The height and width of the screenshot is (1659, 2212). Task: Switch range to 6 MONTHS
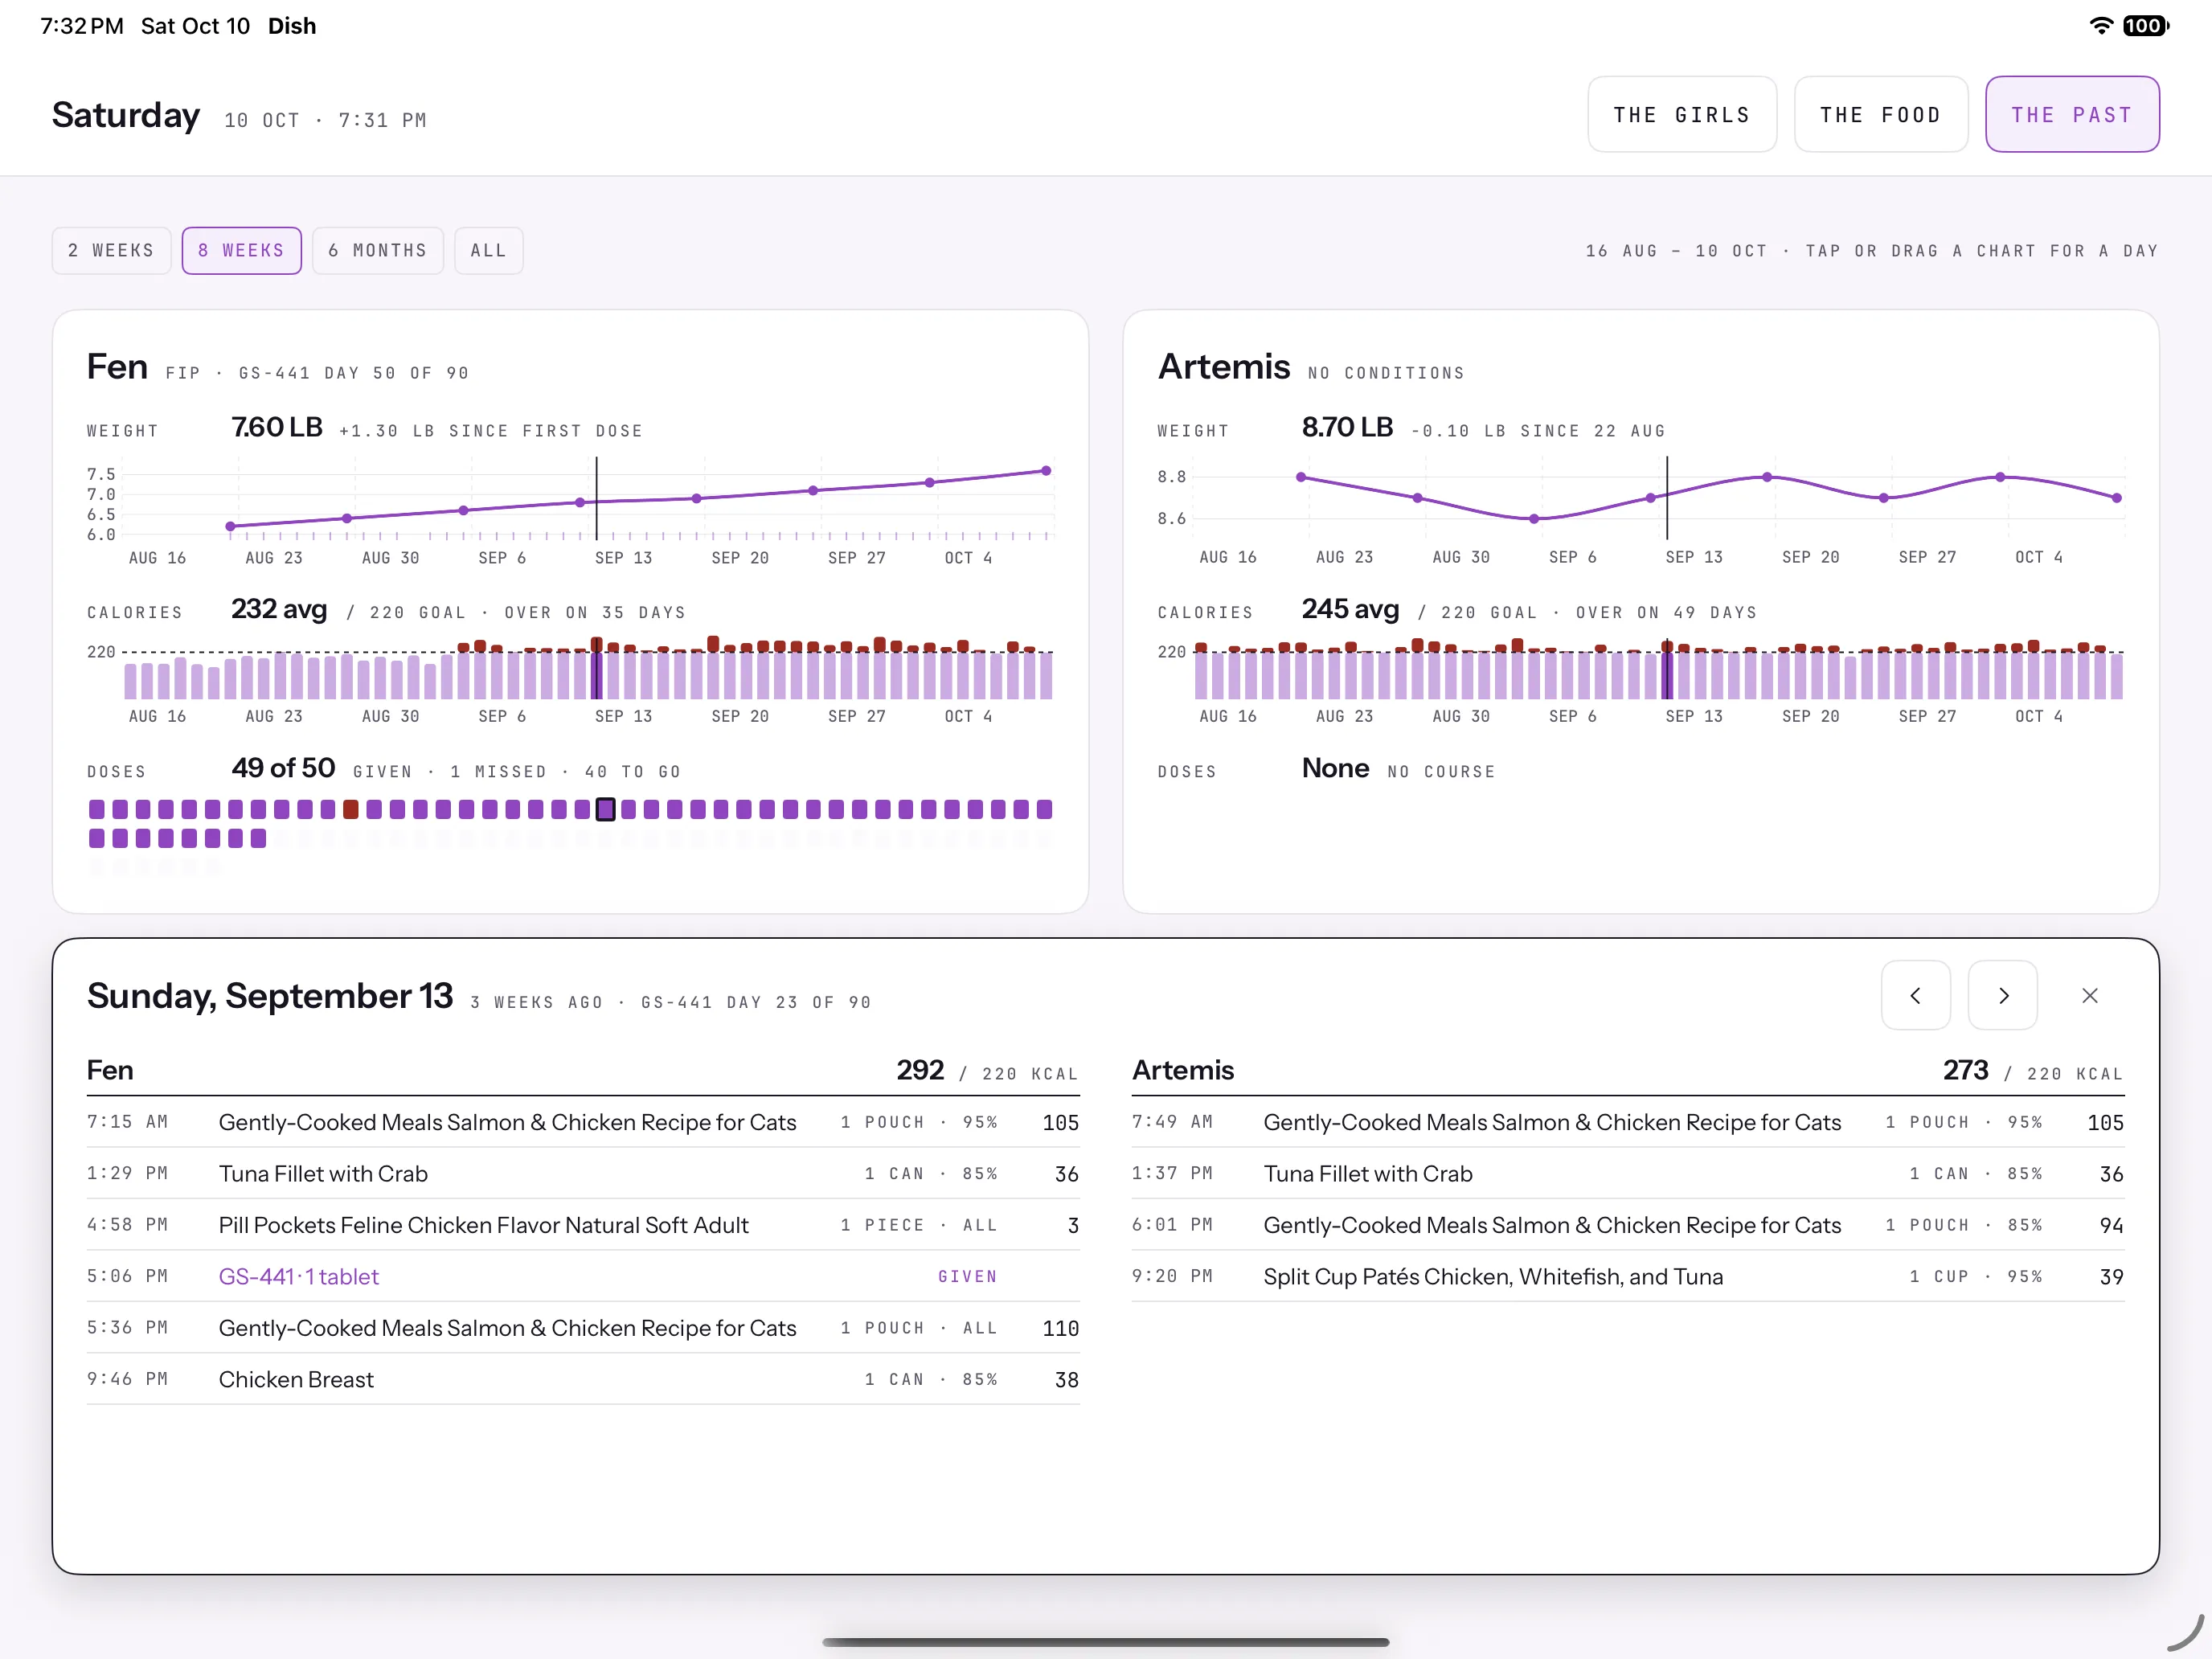coord(377,250)
